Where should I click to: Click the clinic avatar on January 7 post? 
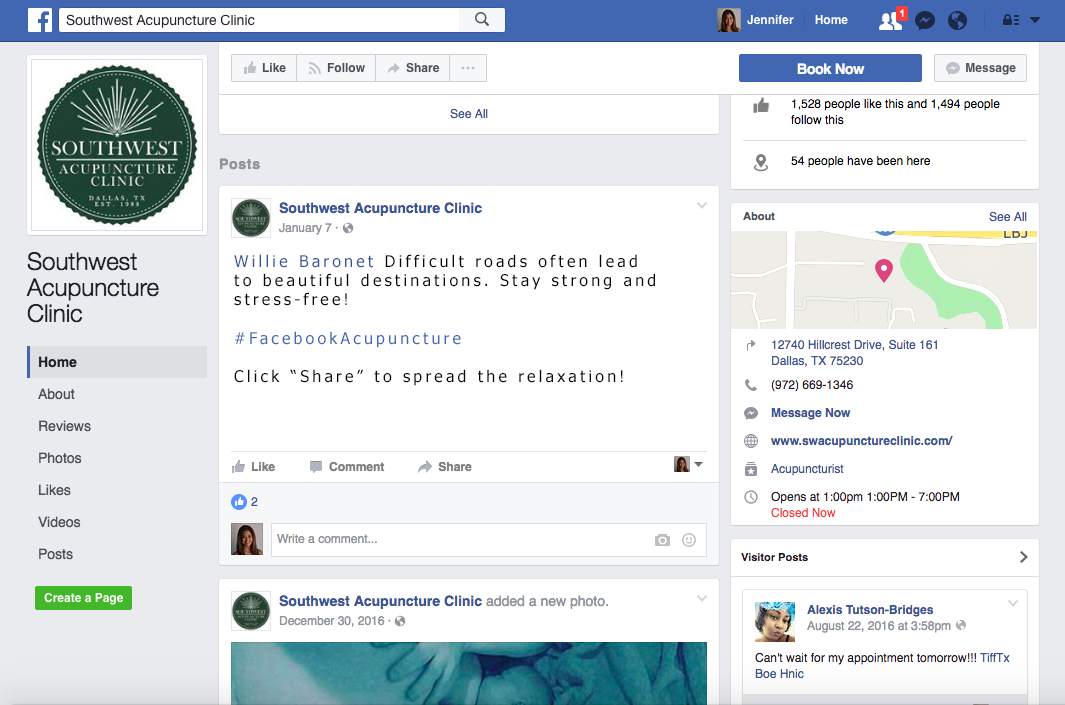(x=251, y=218)
